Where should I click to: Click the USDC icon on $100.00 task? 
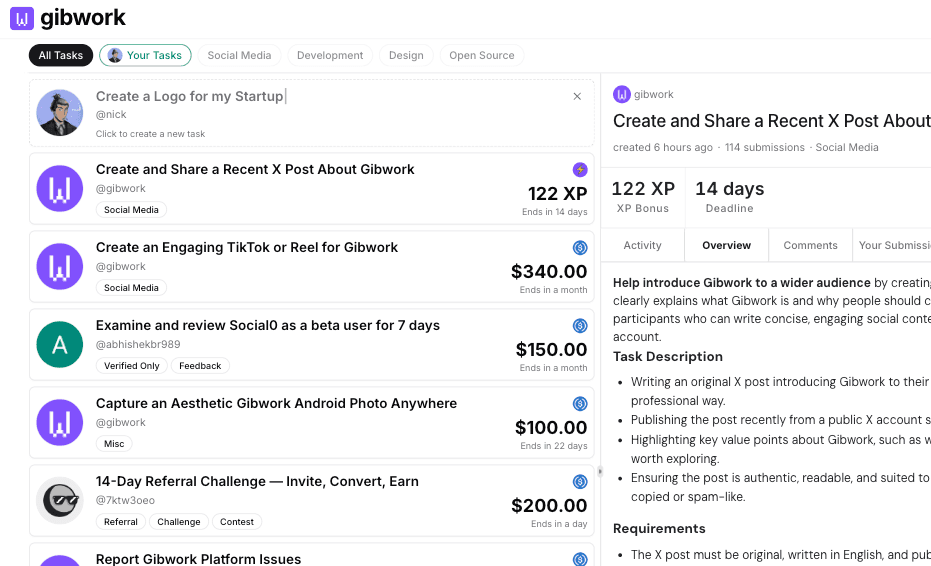click(580, 404)
